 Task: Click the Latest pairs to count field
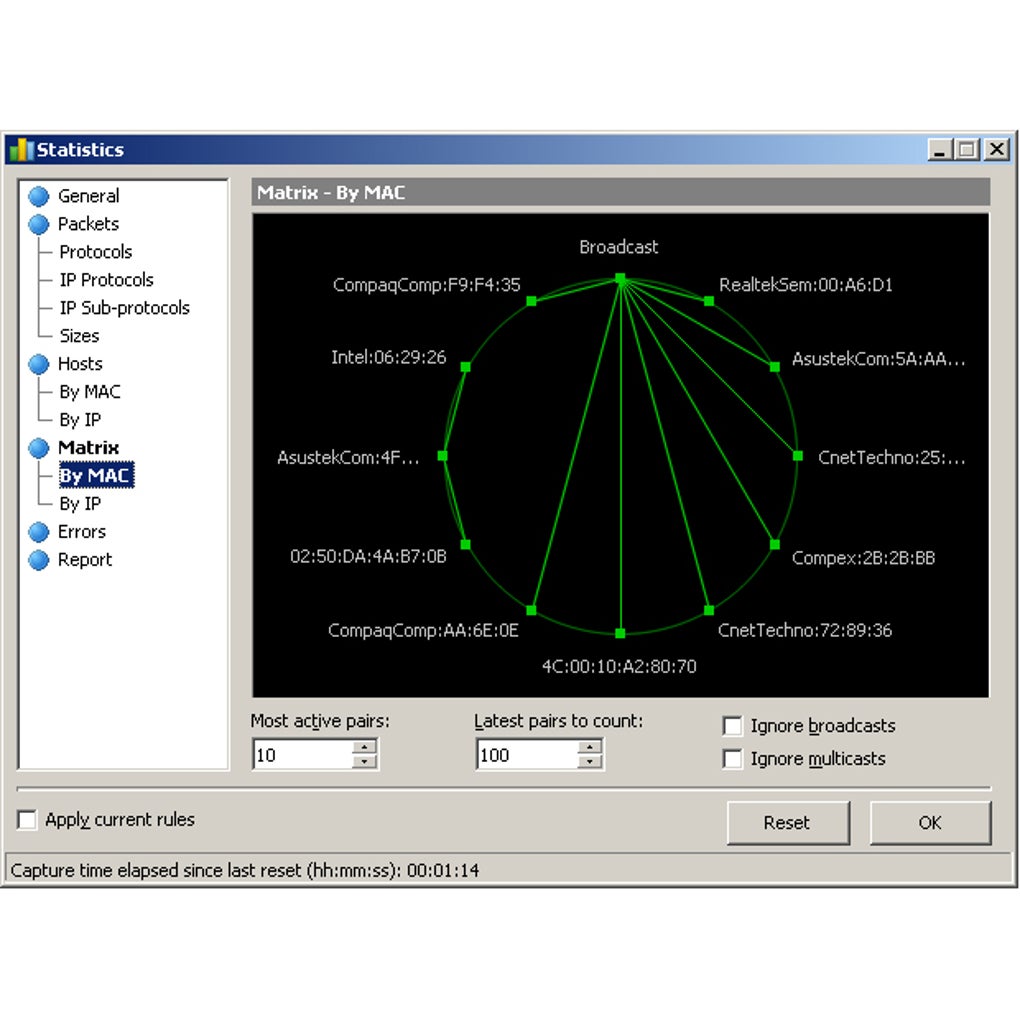528,755
